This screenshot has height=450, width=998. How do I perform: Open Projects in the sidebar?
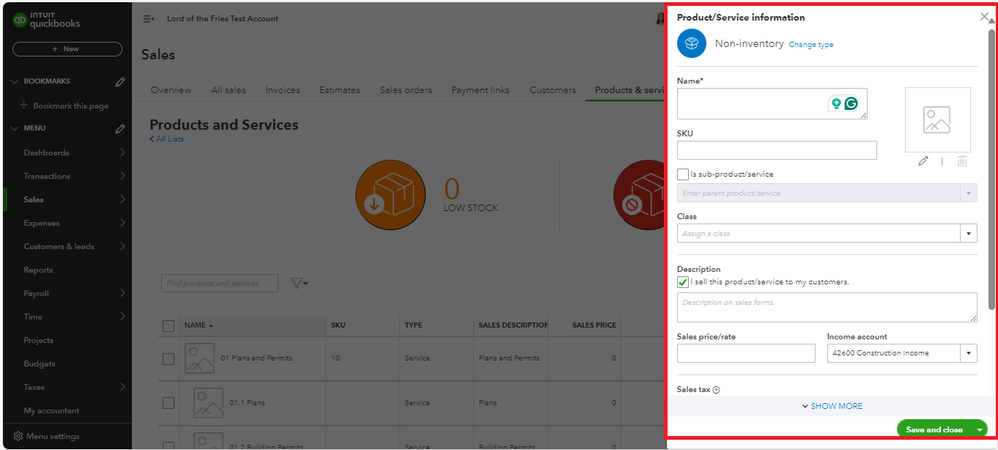point(38,341)
